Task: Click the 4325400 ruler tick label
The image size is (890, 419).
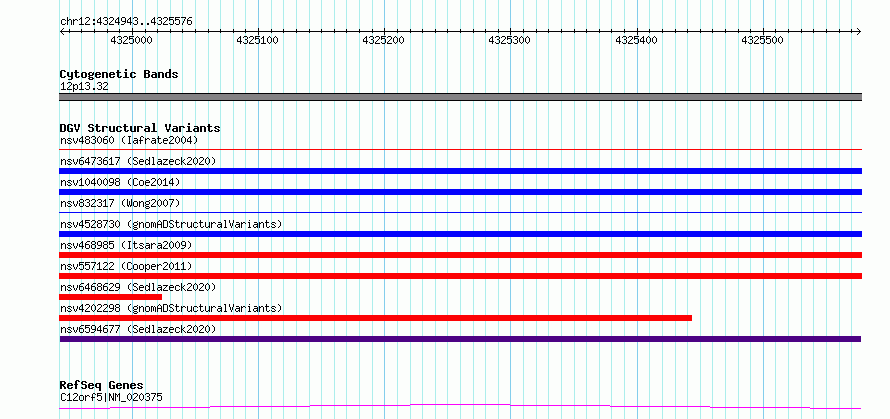Action: [636, 40]
